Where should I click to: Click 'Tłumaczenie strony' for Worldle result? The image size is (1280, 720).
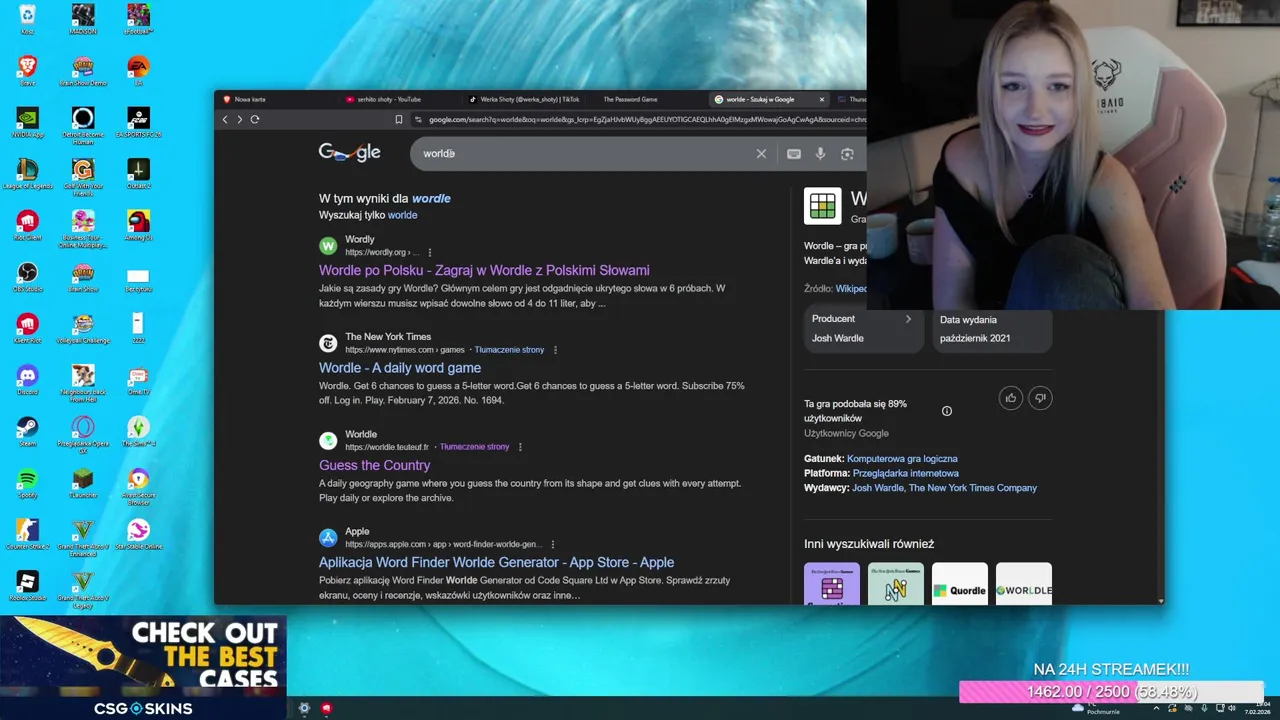coord(474,447)
